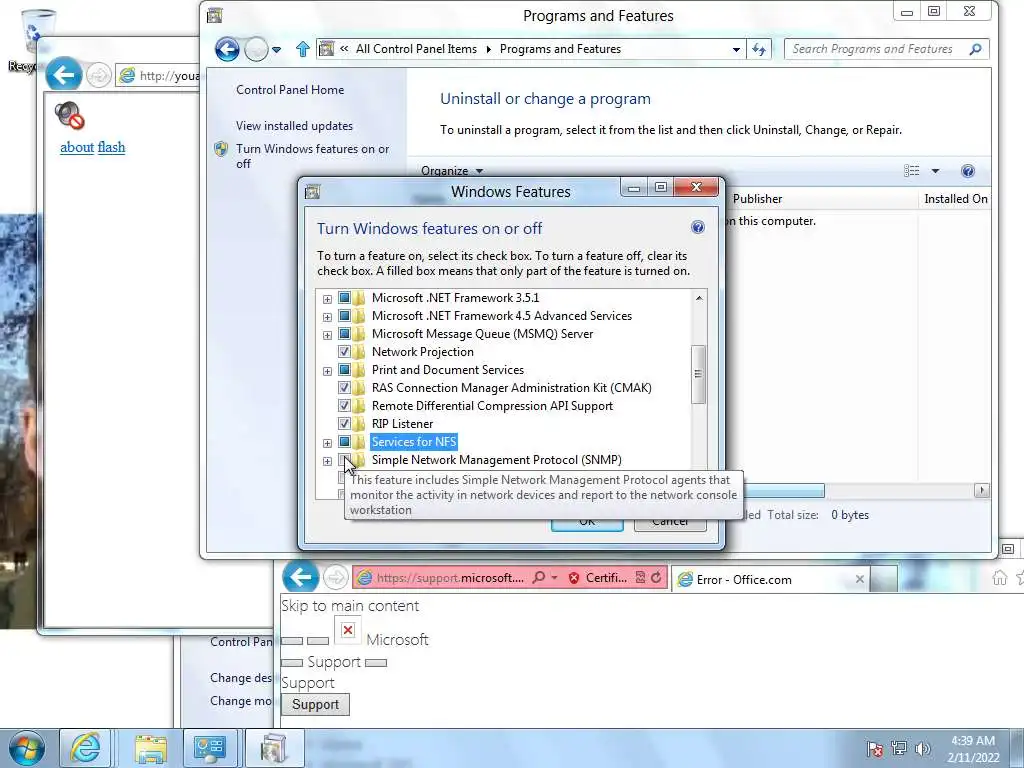This screenshot has width=1024, height=768.
Task: Click Up arrow in Programs and Features toolbar
Action: pos(302,49)
